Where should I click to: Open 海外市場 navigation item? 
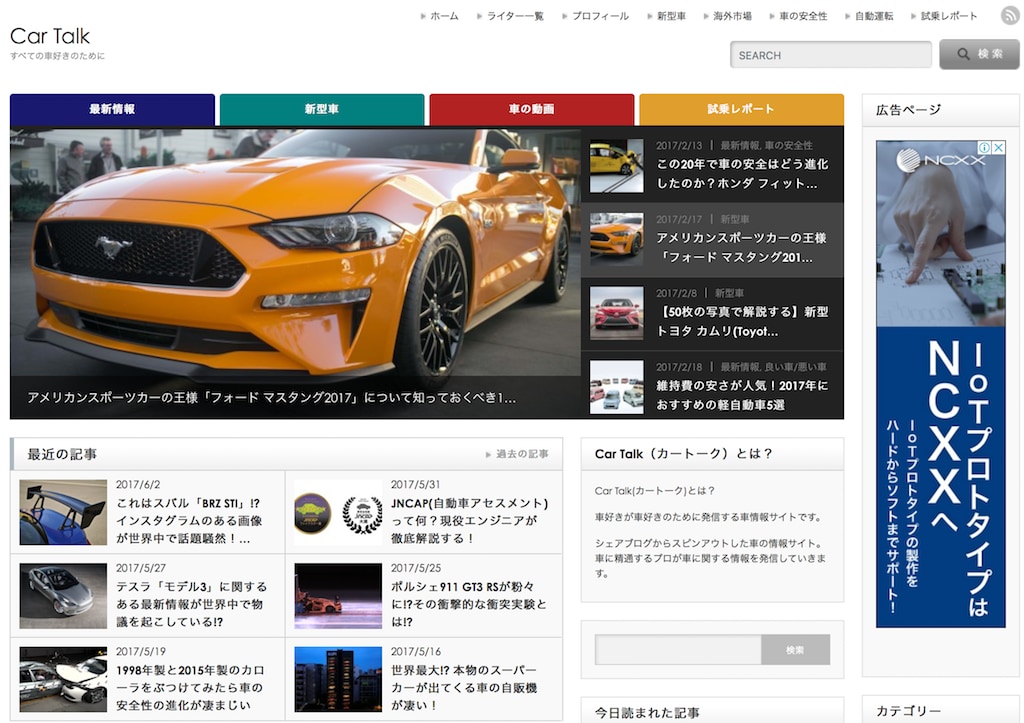click(x=732, y=16)
